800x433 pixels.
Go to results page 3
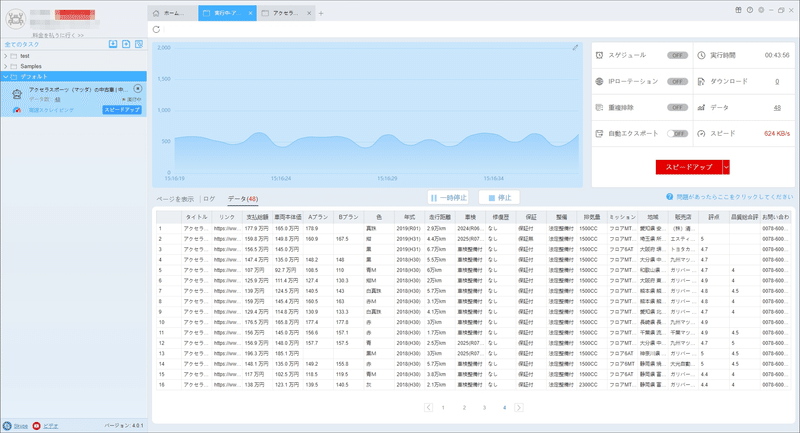(484, 407)
